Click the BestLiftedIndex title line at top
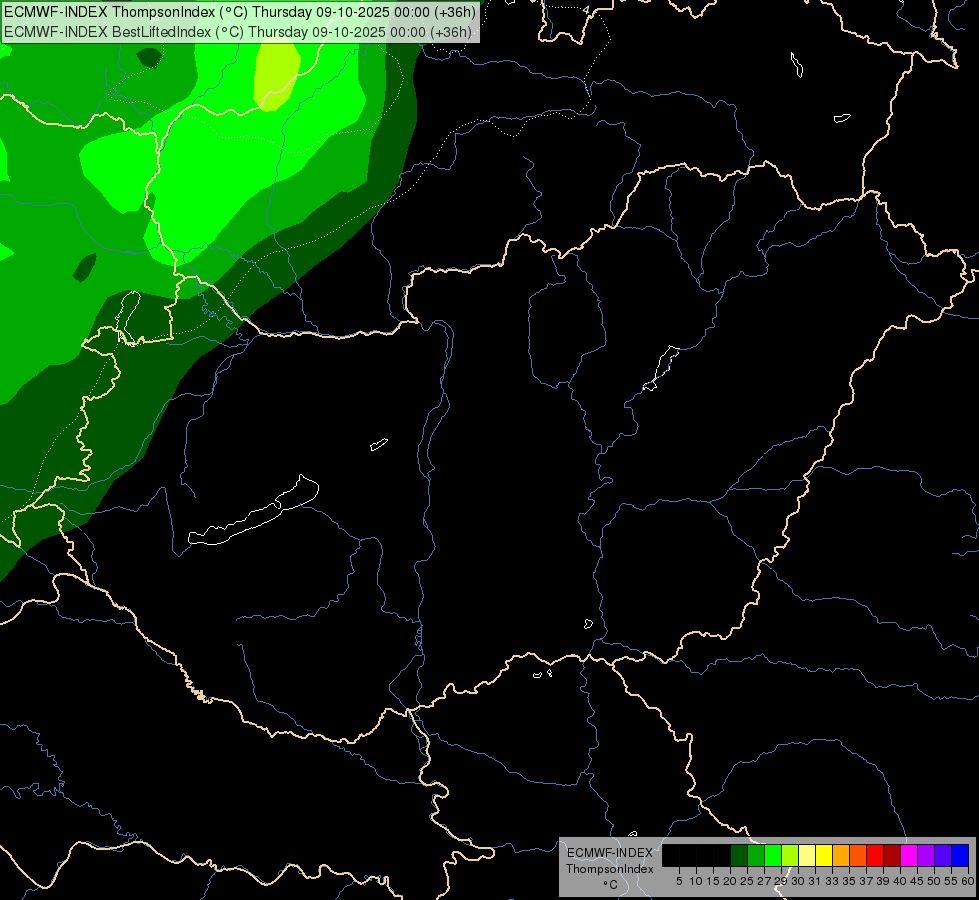Viewport: 979px width, 900px height. point(237,32)
